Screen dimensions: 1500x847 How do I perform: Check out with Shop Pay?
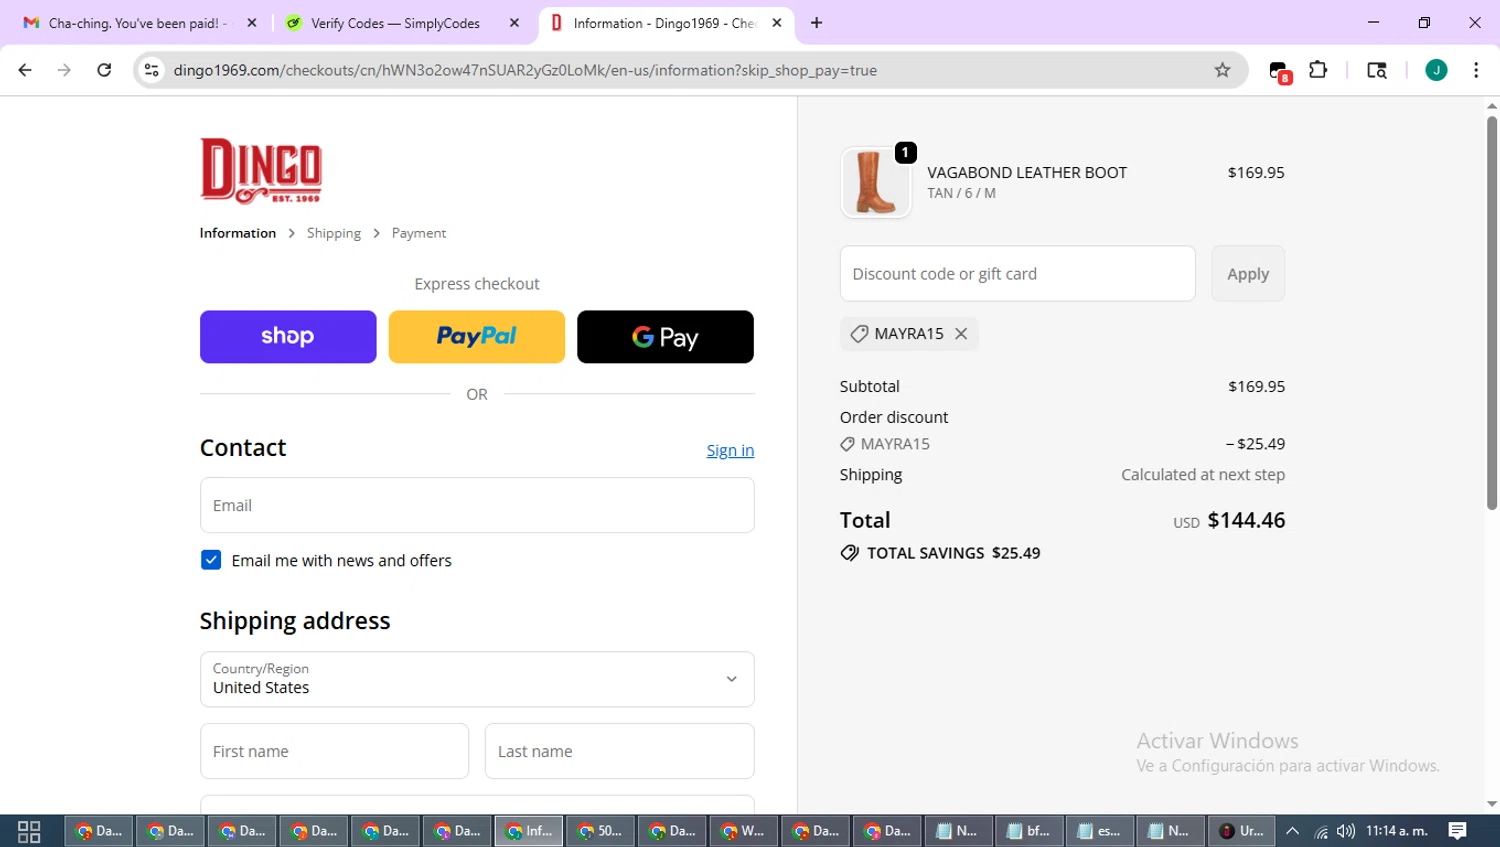pos(288,337)
